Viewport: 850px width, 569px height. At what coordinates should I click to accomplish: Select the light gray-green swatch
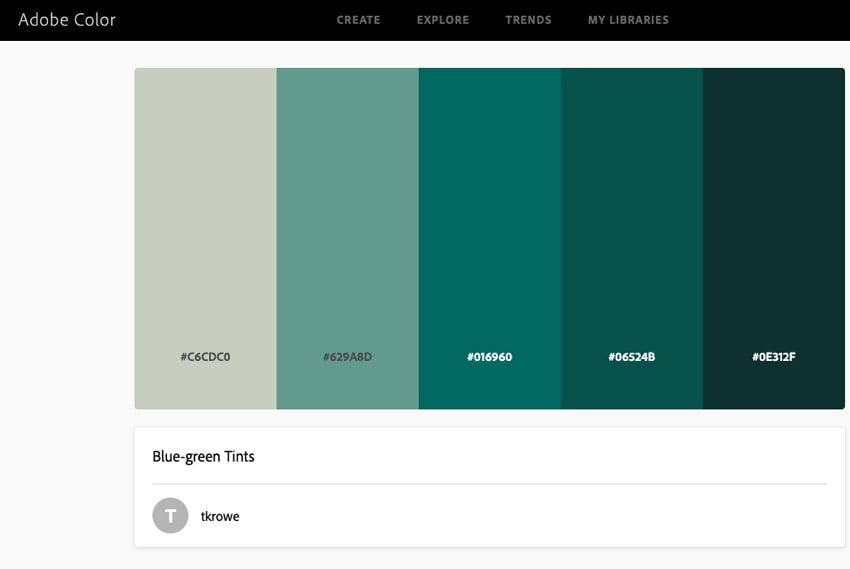(205, 200)
